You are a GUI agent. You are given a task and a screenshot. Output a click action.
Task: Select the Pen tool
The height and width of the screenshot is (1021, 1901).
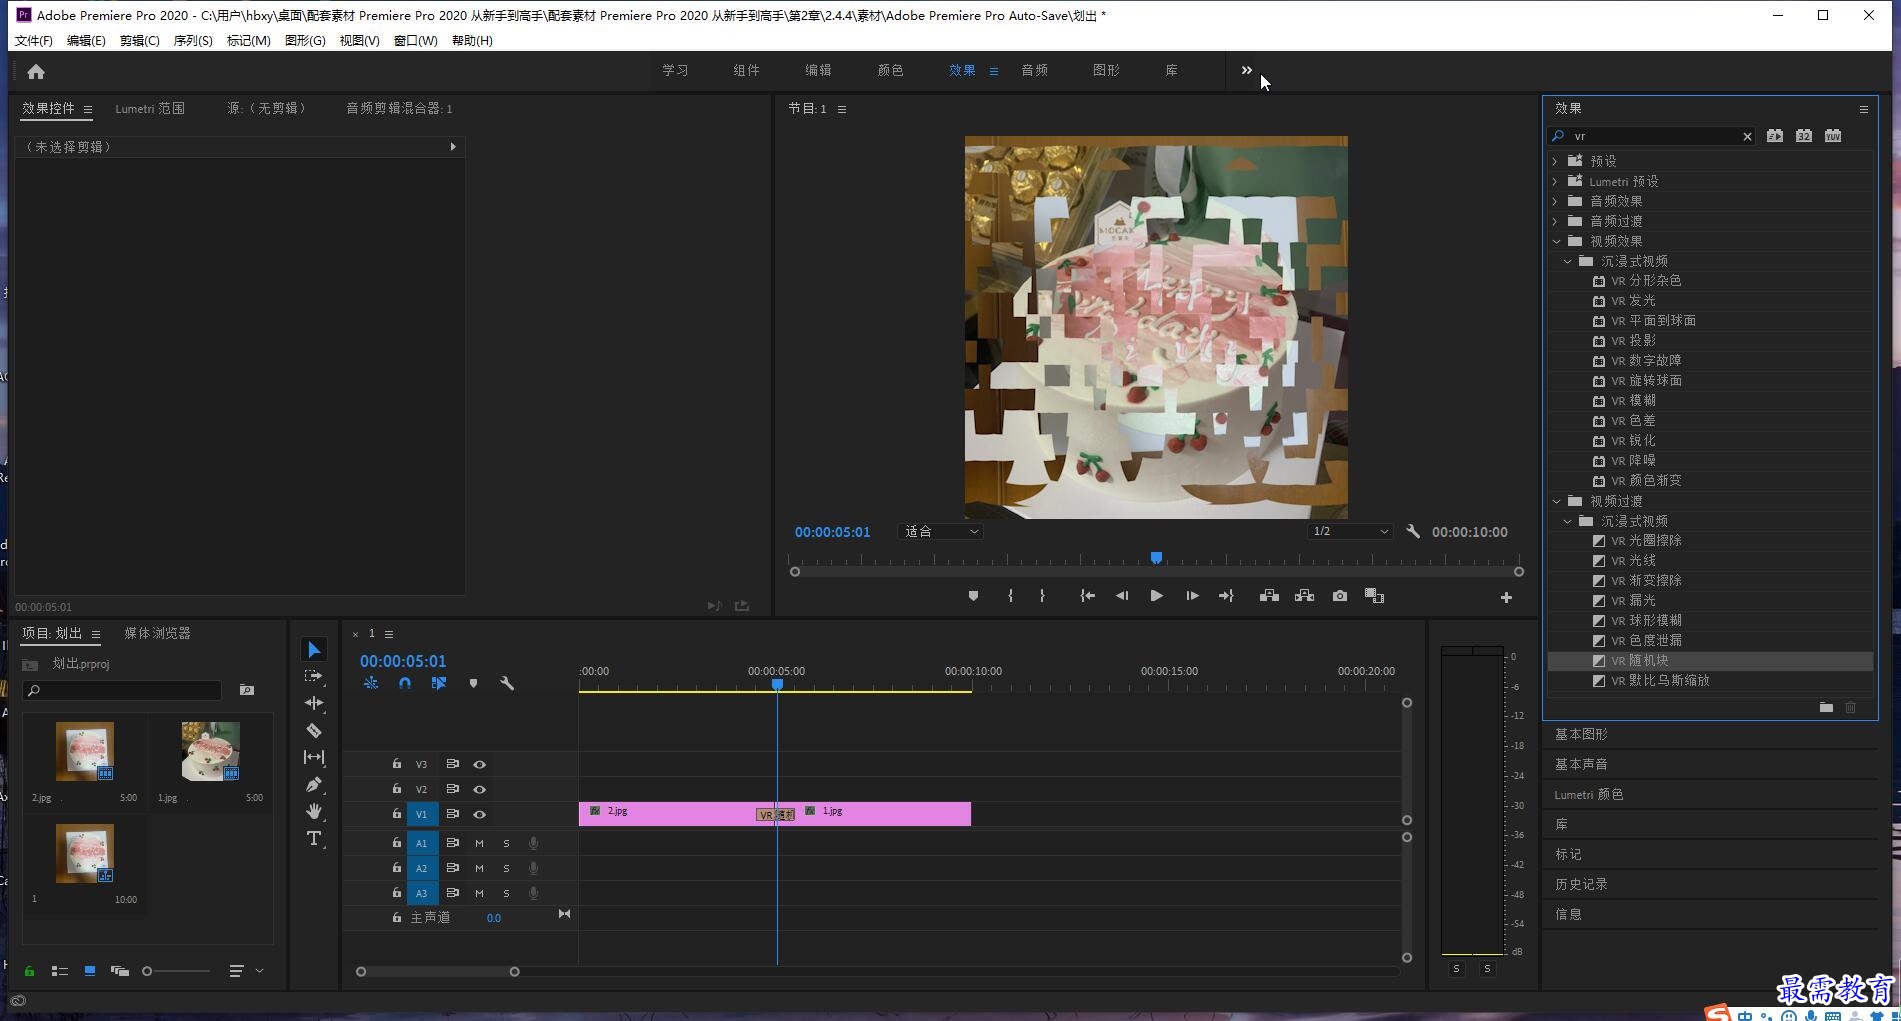314,785
